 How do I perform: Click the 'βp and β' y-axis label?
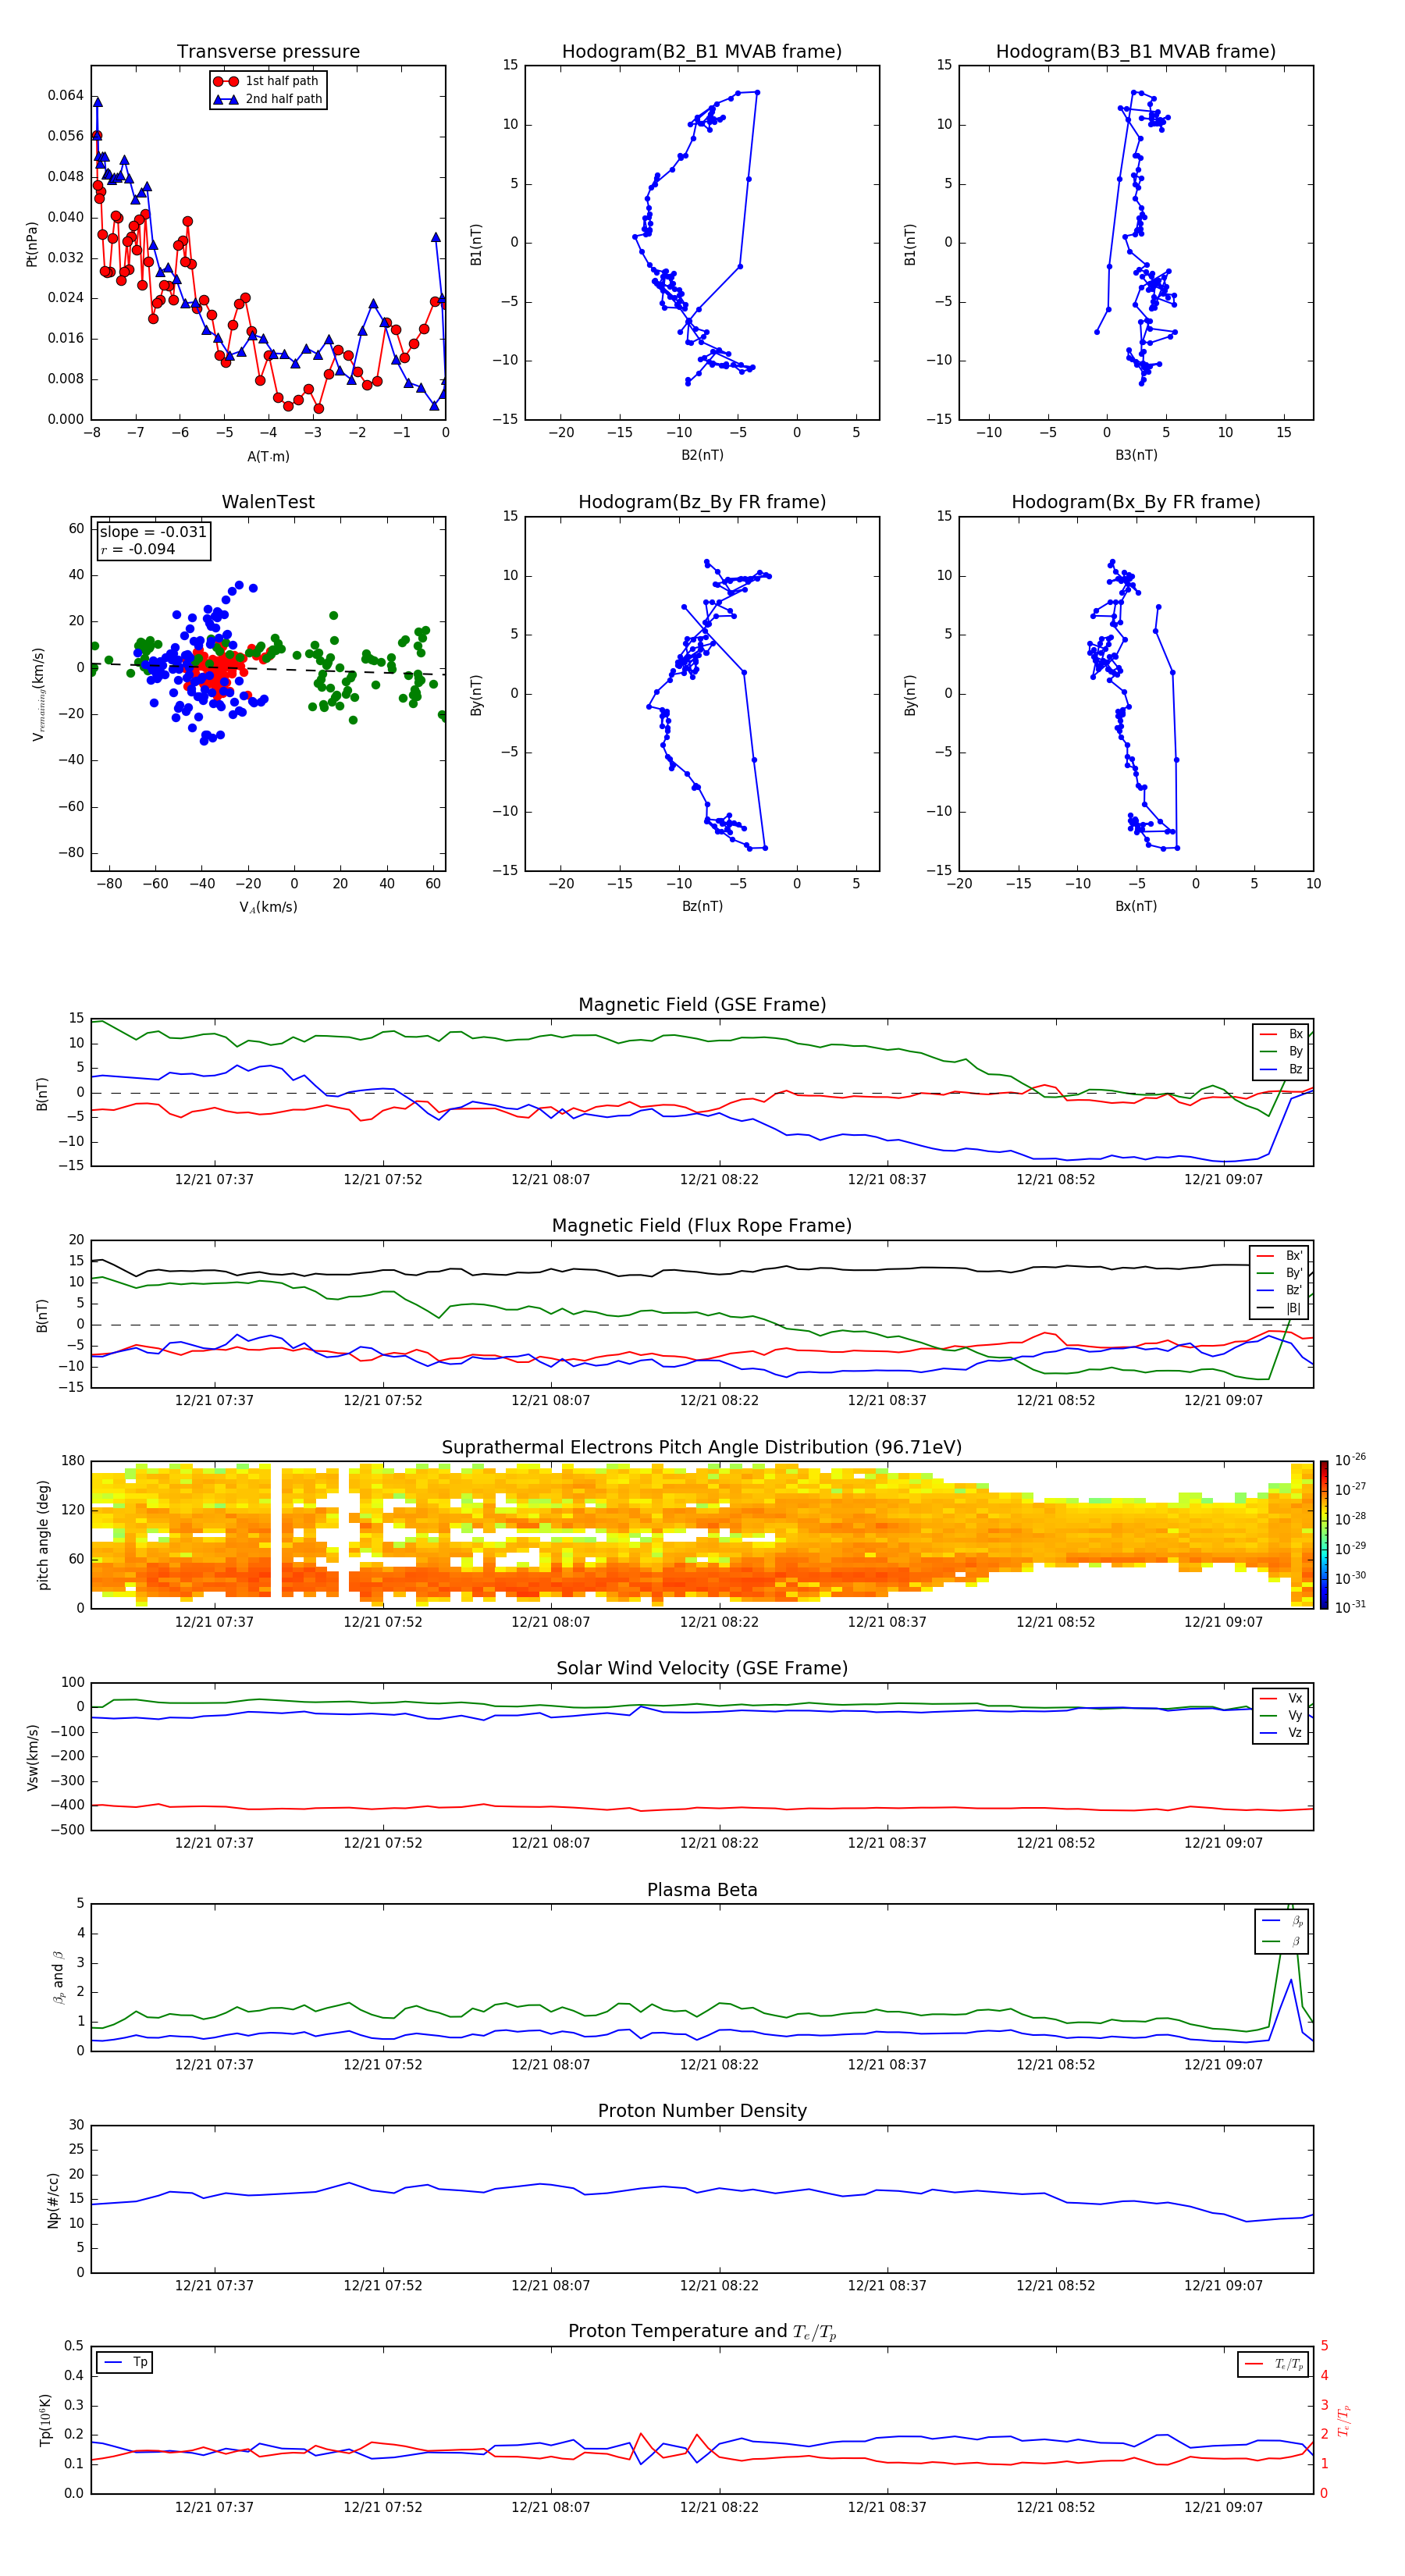(59, 1977)
